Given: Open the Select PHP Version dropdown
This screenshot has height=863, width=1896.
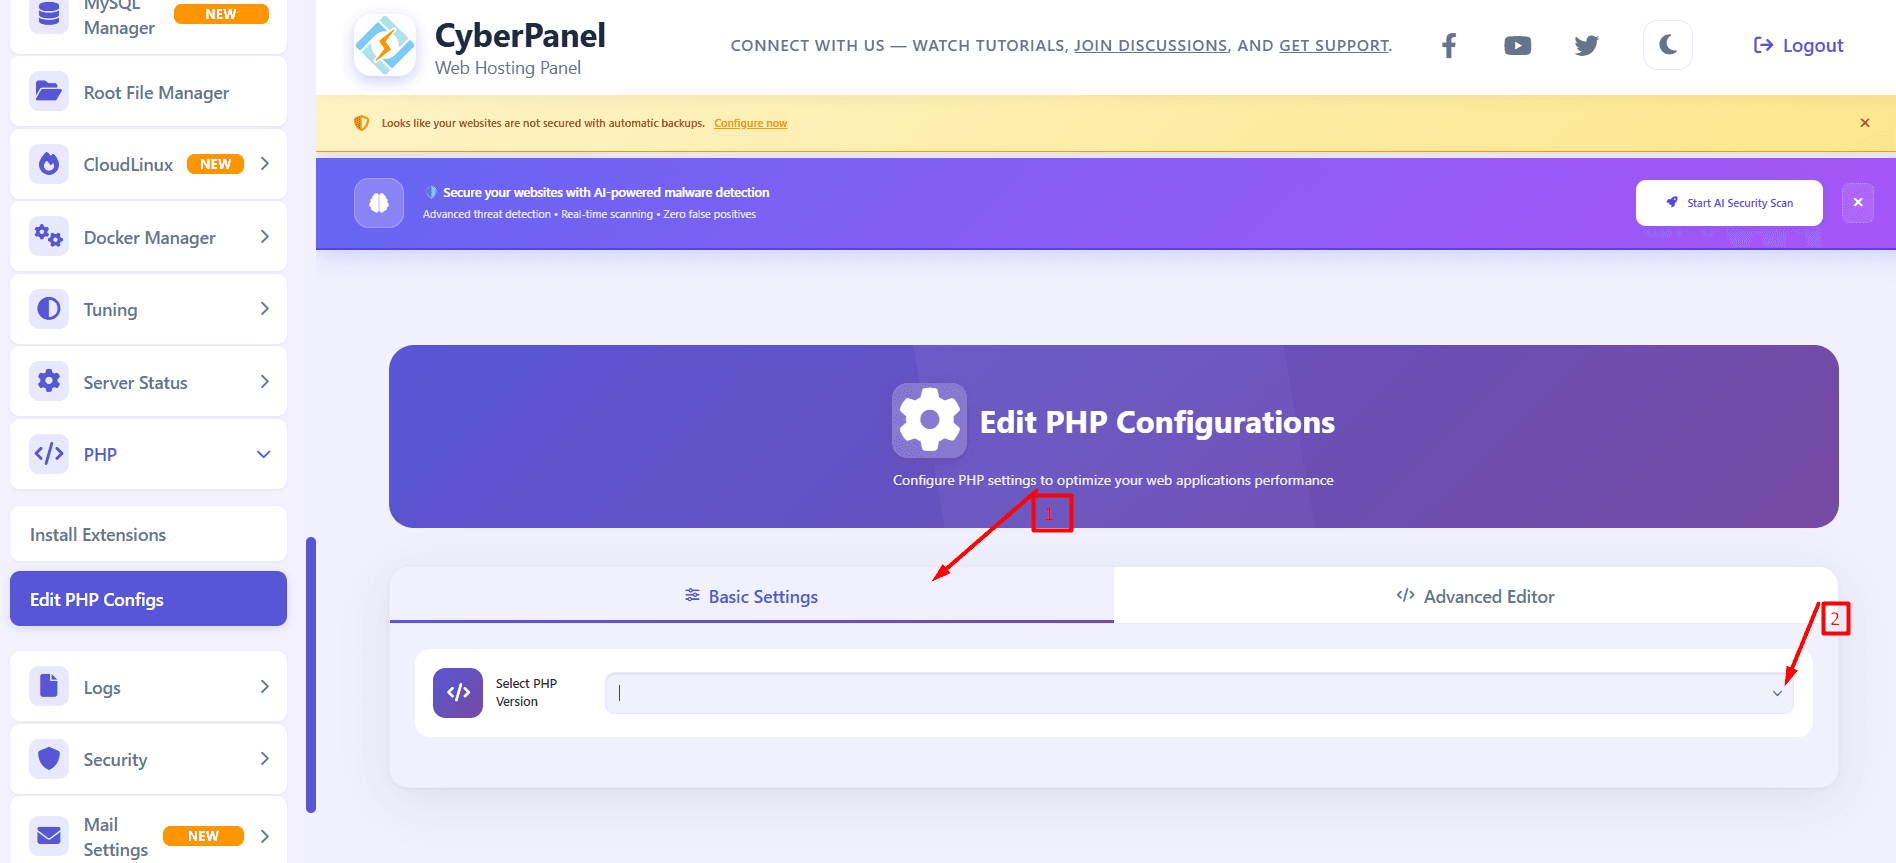Looking at the screenshot, I should click(x=1198, y=693).
